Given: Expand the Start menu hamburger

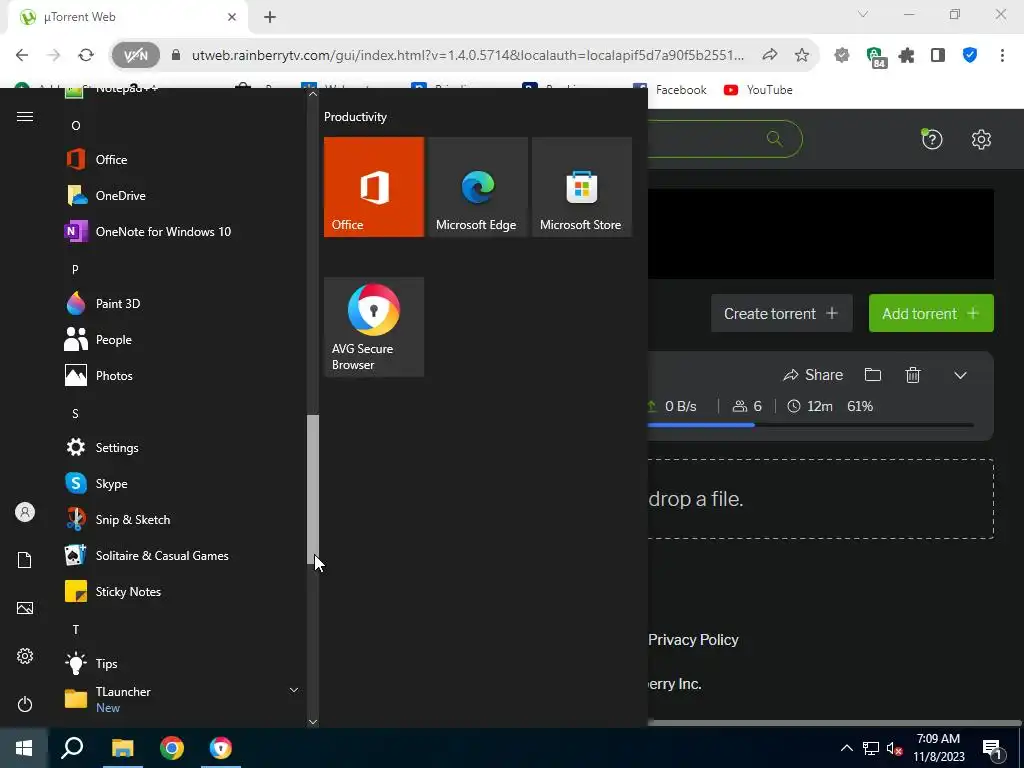Looking at the screenshot, I should tap(25, 116).
